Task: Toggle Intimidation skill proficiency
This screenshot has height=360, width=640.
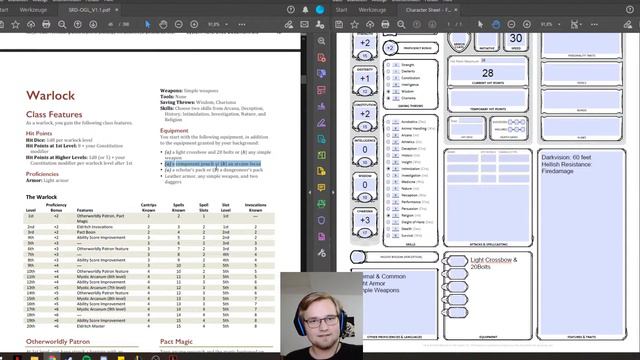Action: (x=388, y=169)
